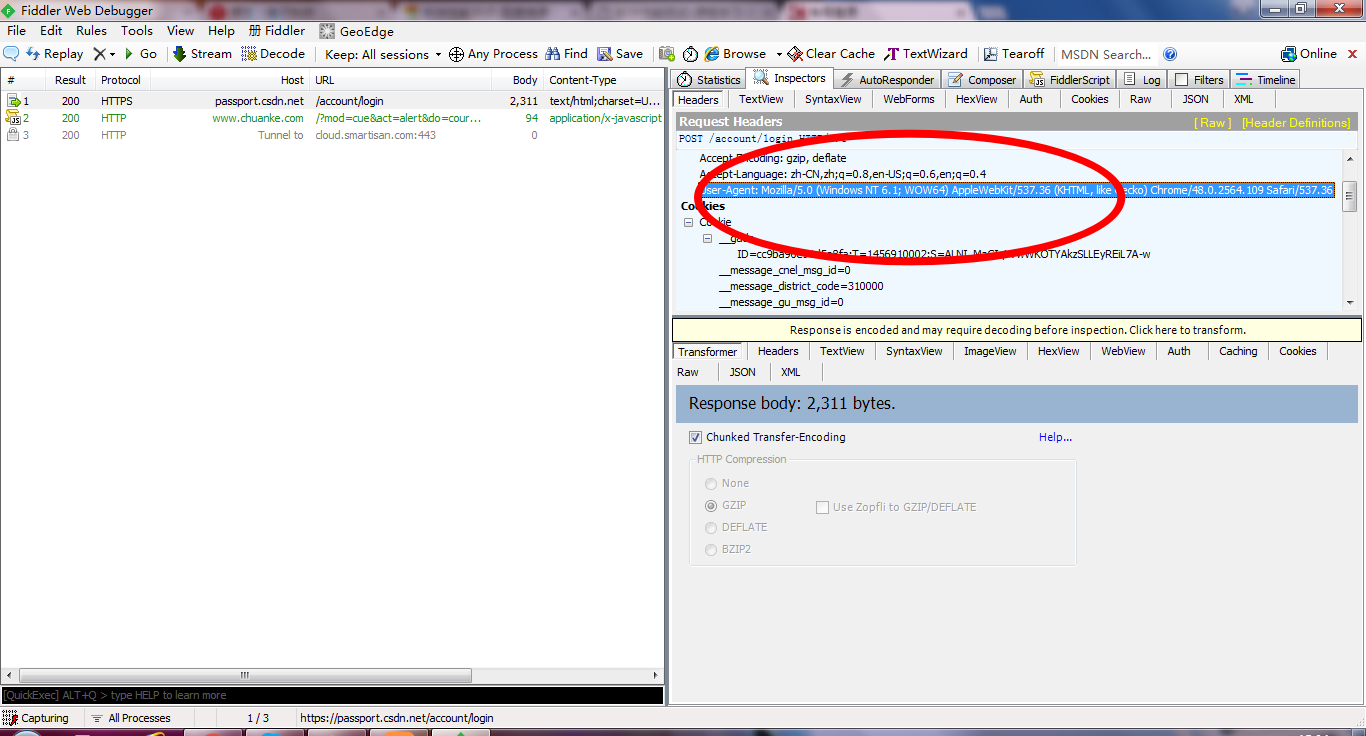1366x736 pixels.
Task: Click the headers scrollbar down arrow
Action: click(1350, 303)
